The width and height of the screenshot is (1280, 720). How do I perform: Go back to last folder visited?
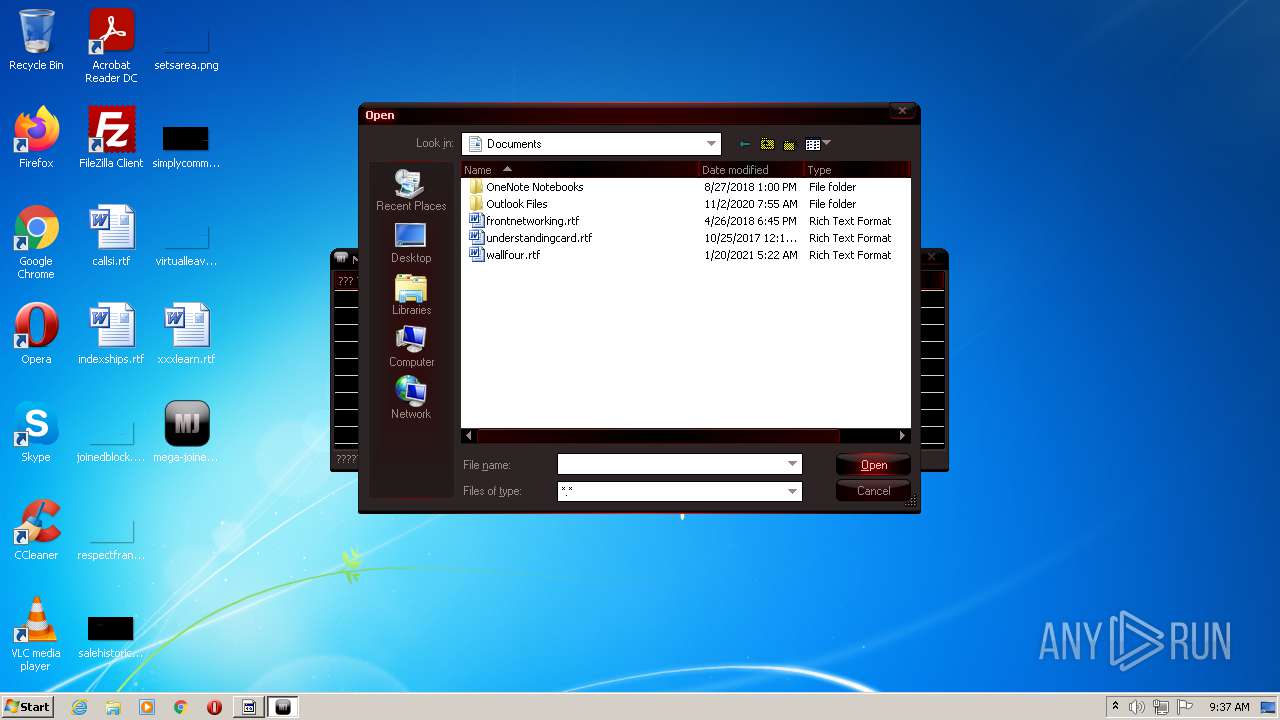point(744,144)
